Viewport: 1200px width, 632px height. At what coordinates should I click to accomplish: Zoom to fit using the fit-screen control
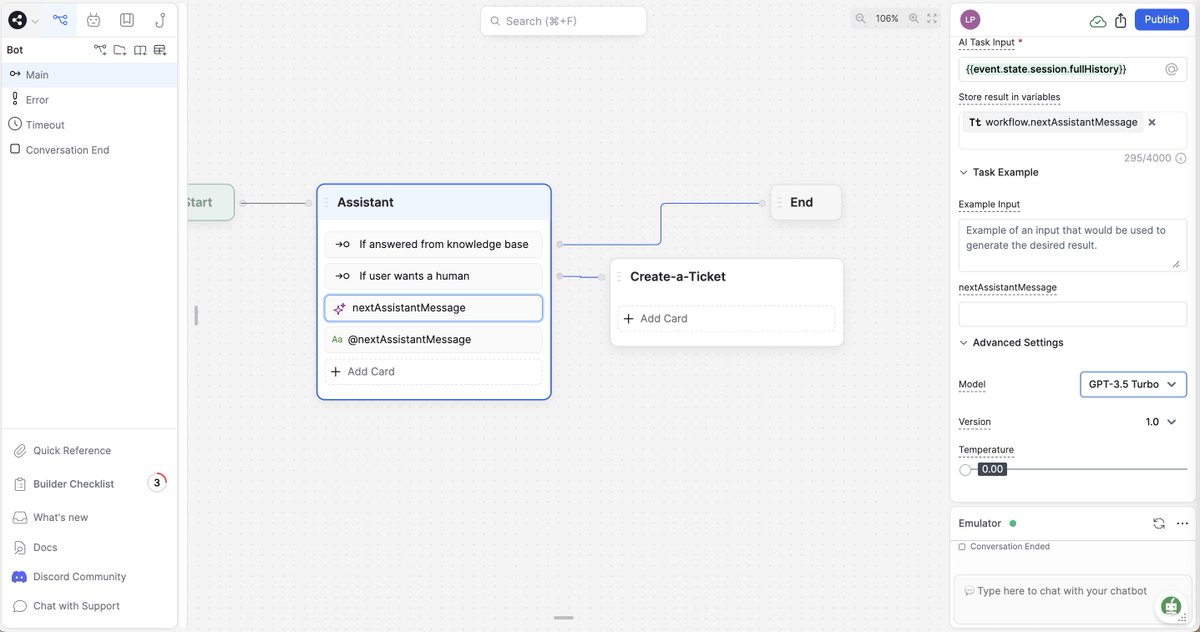click(x=932, y=18)
